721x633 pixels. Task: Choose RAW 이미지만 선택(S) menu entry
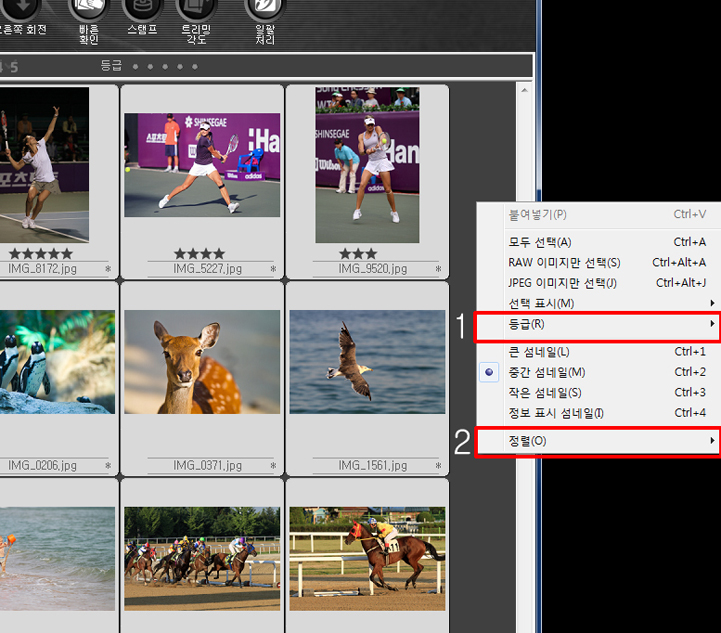coord(599,262)
